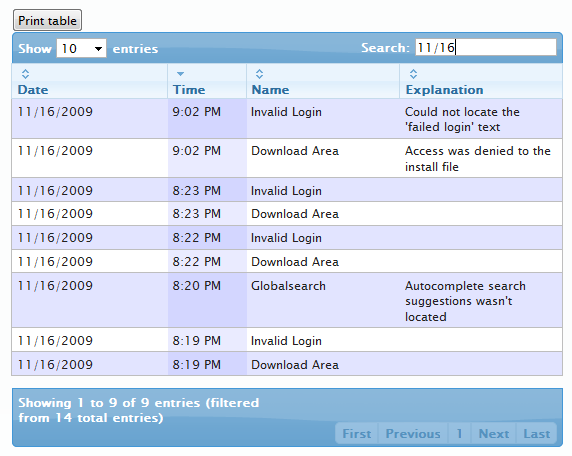Viewport: 572px width, 456px height.
Task: Go to Next page
Action: [494, 433]
